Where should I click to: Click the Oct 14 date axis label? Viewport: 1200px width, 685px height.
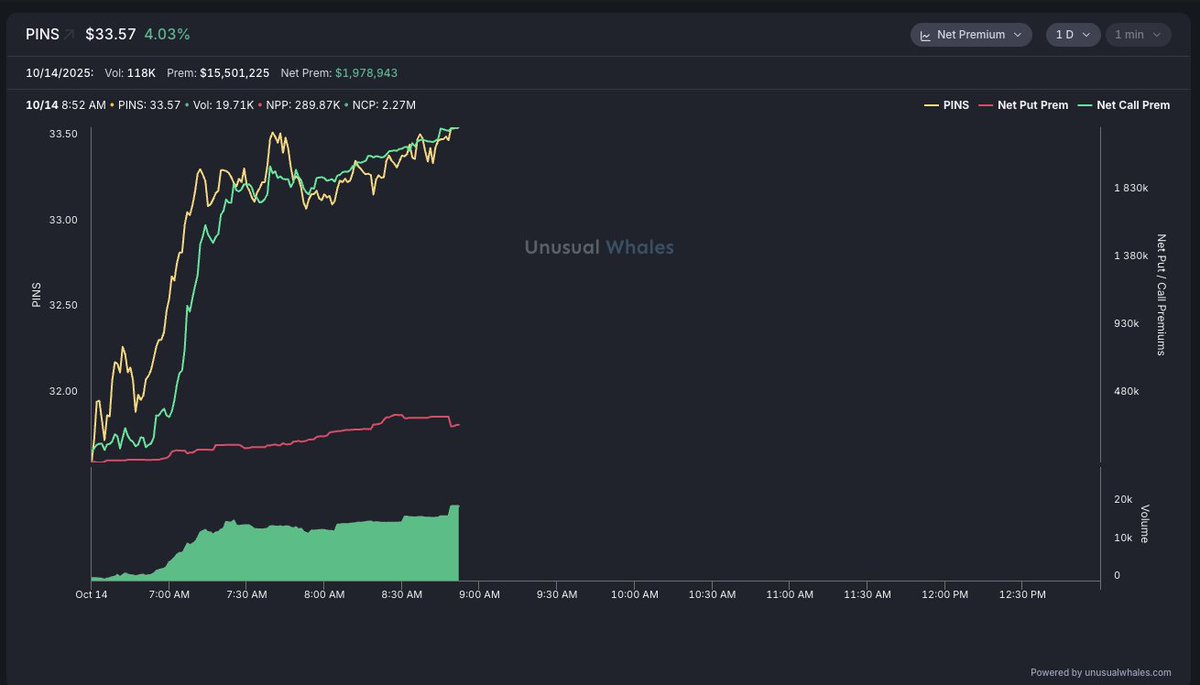[x=91, y=595]
